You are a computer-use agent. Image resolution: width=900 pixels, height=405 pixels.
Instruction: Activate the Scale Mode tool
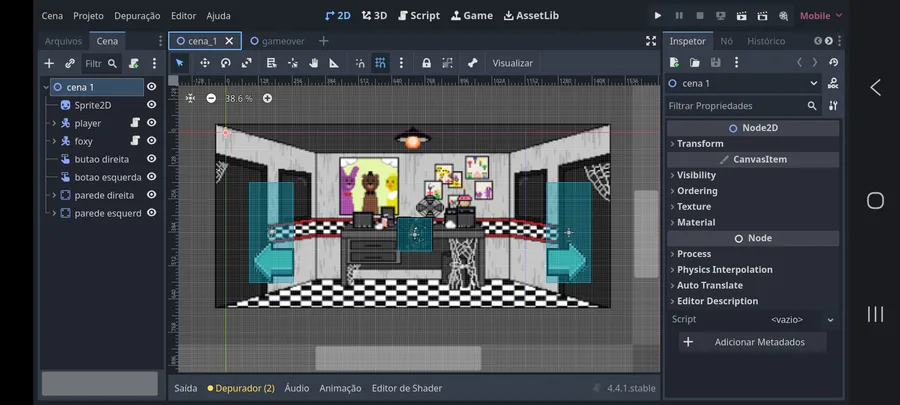click(246, 63)
